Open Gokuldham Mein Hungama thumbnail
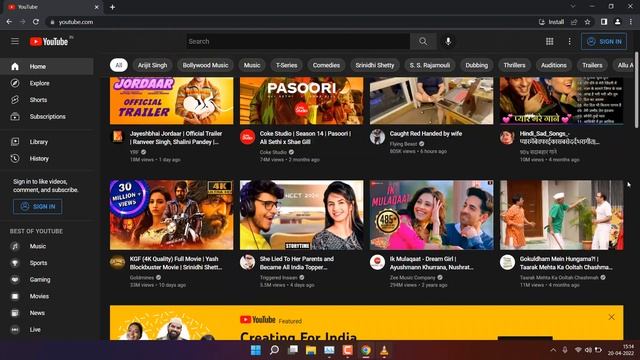Image resolution: width=640 pixels, height=360 pixels. pyautogui.click(x=562, y=215)
